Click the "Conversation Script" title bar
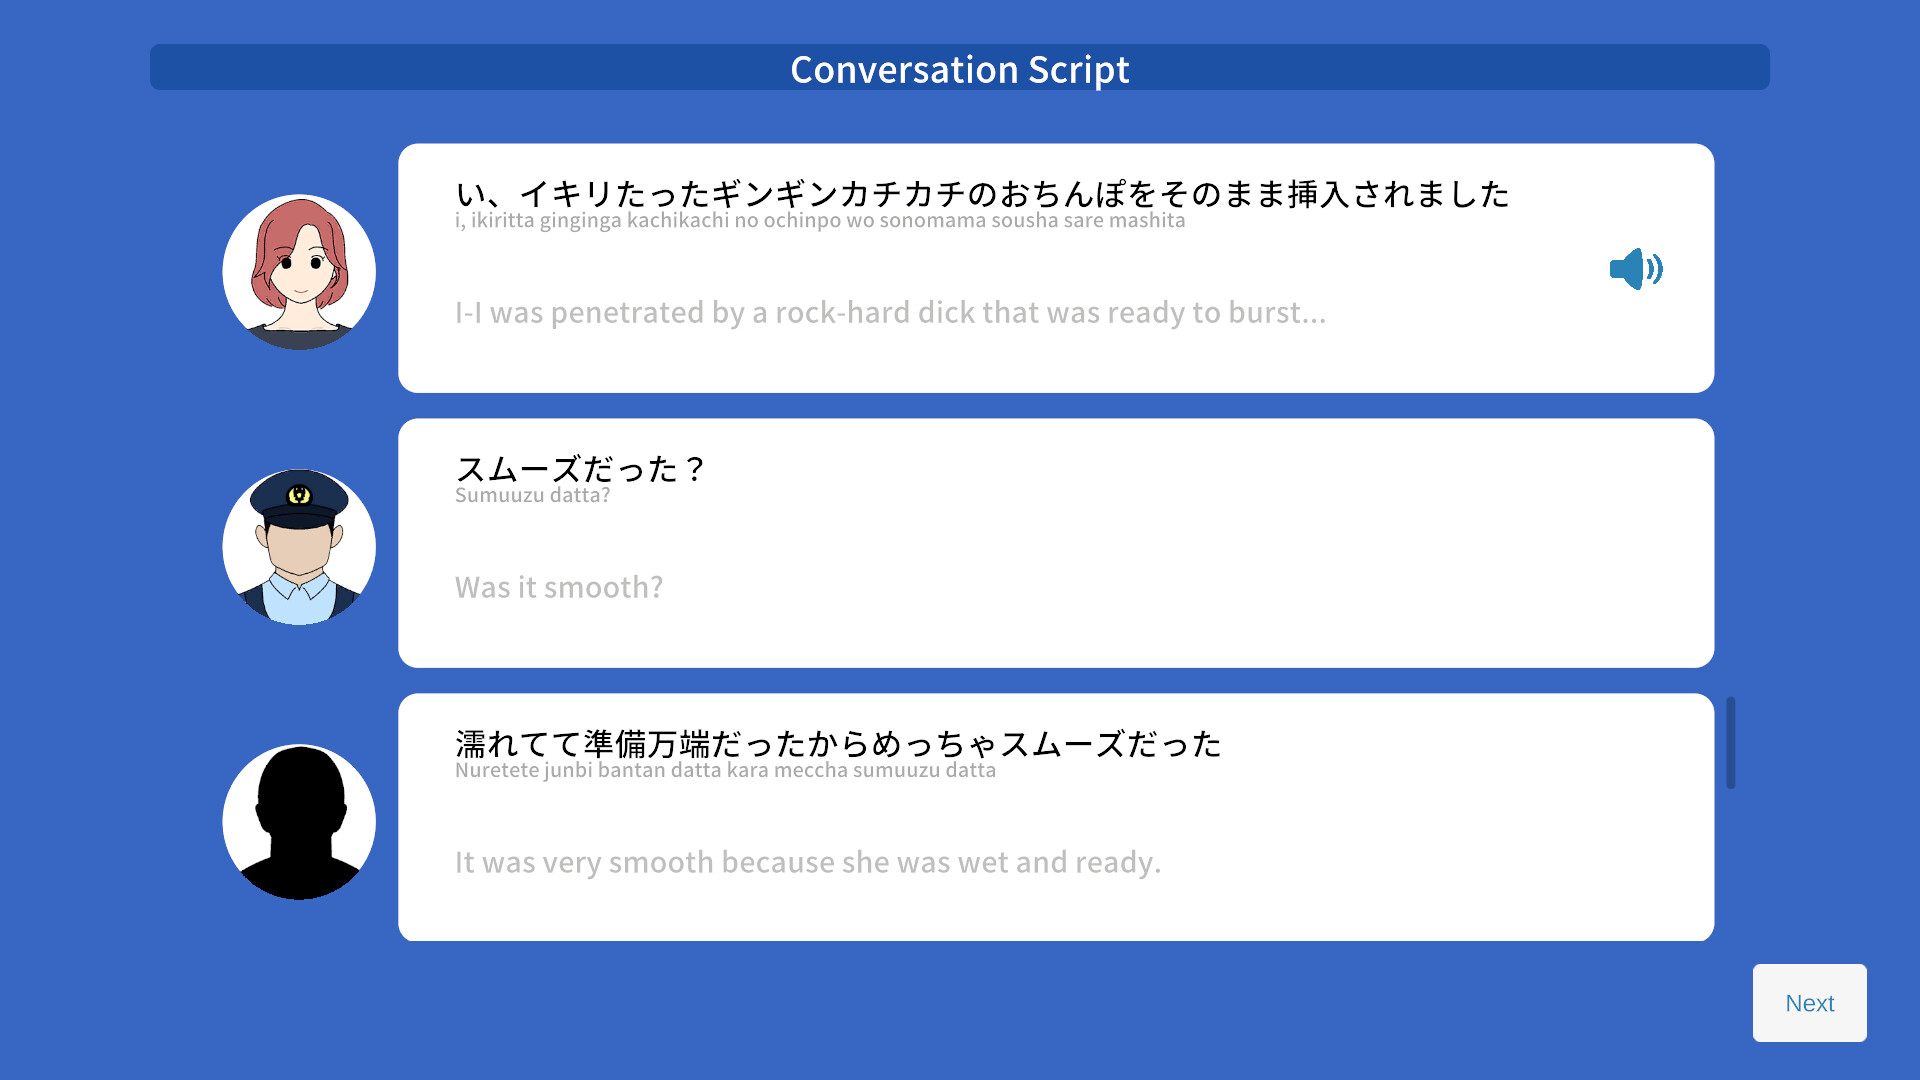The height and width of the screenshot is (1080, 1920). point(960,67)
